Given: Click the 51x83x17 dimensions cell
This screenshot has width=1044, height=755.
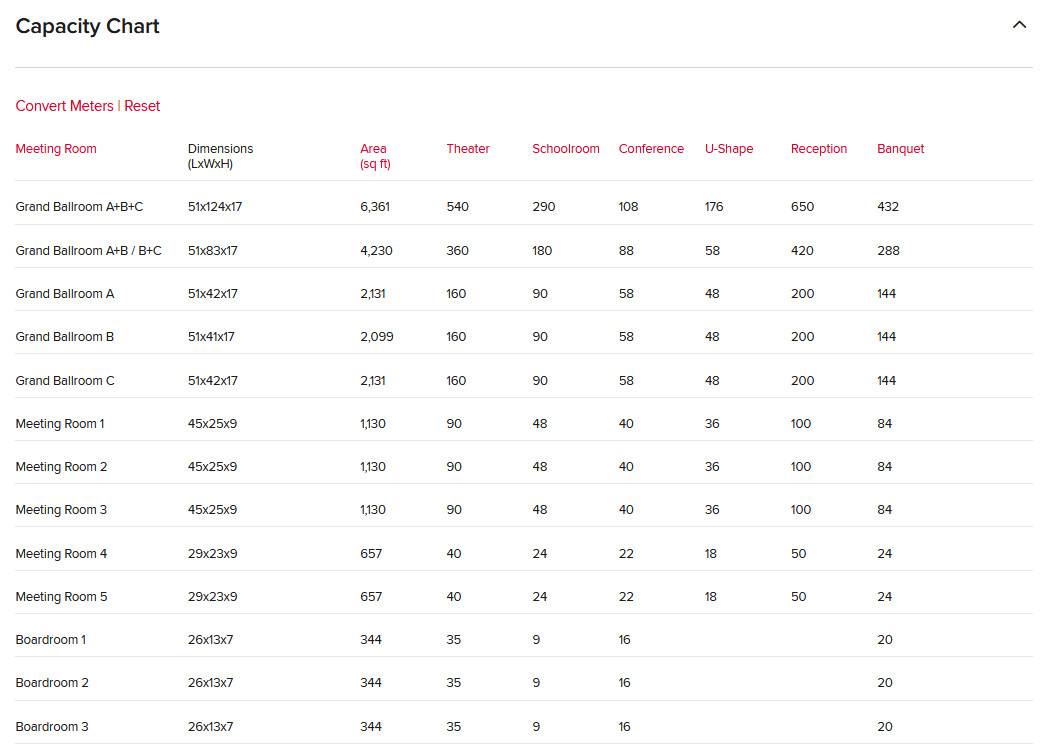Looking at the screenshot, I should click(x=212, y=250).
